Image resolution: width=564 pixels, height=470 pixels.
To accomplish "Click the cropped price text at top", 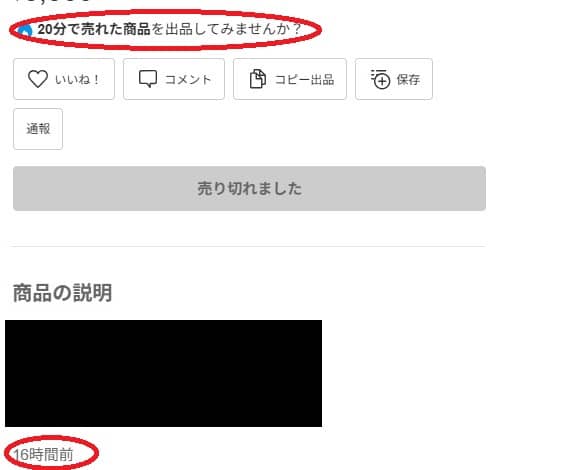I will click(52, 1).
